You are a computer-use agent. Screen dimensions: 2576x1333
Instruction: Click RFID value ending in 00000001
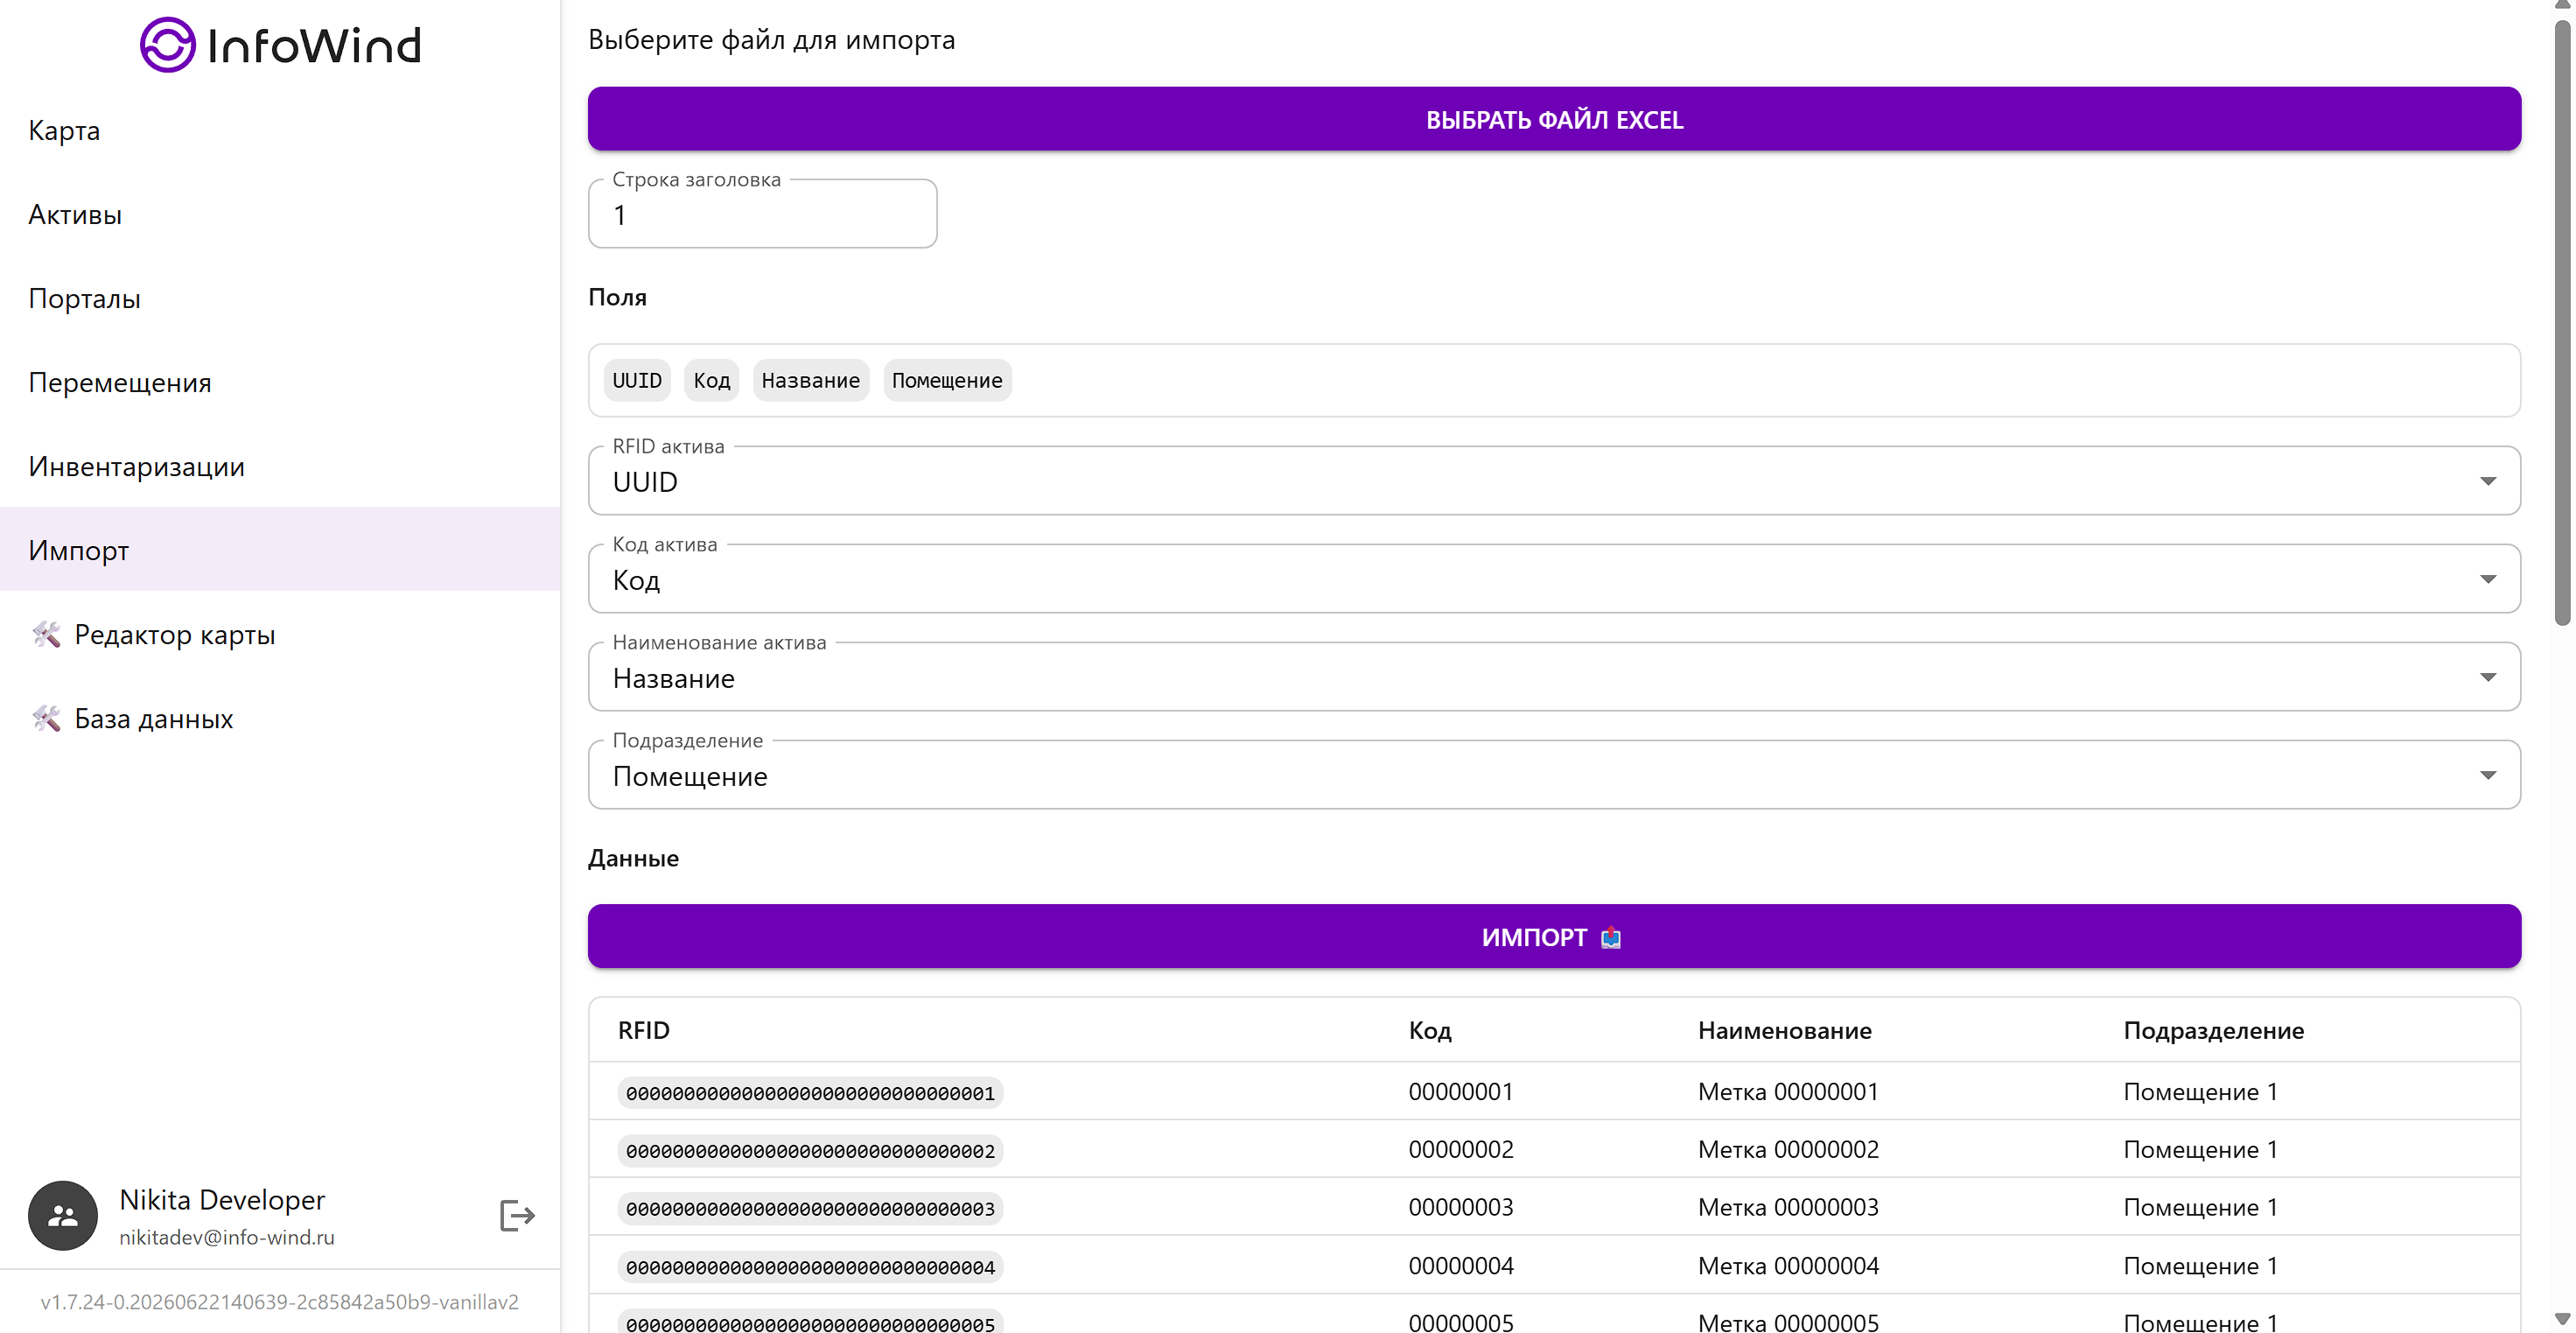click(x=810, y=1093)
